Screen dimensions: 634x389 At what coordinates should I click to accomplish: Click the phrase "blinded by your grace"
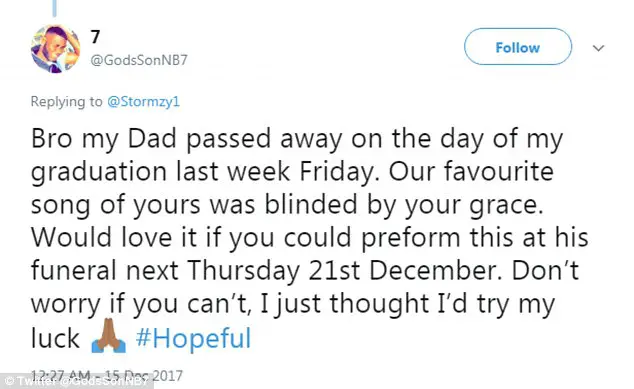point(402,205)
